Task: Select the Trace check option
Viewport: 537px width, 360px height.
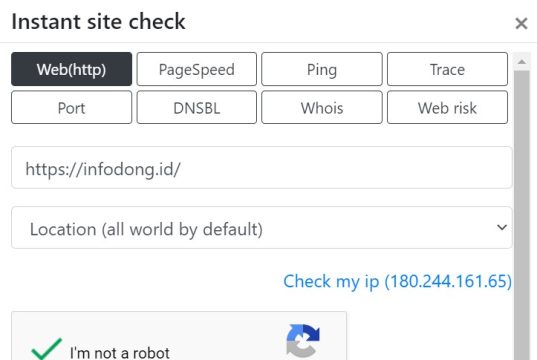Action: [x=447, y=69]
